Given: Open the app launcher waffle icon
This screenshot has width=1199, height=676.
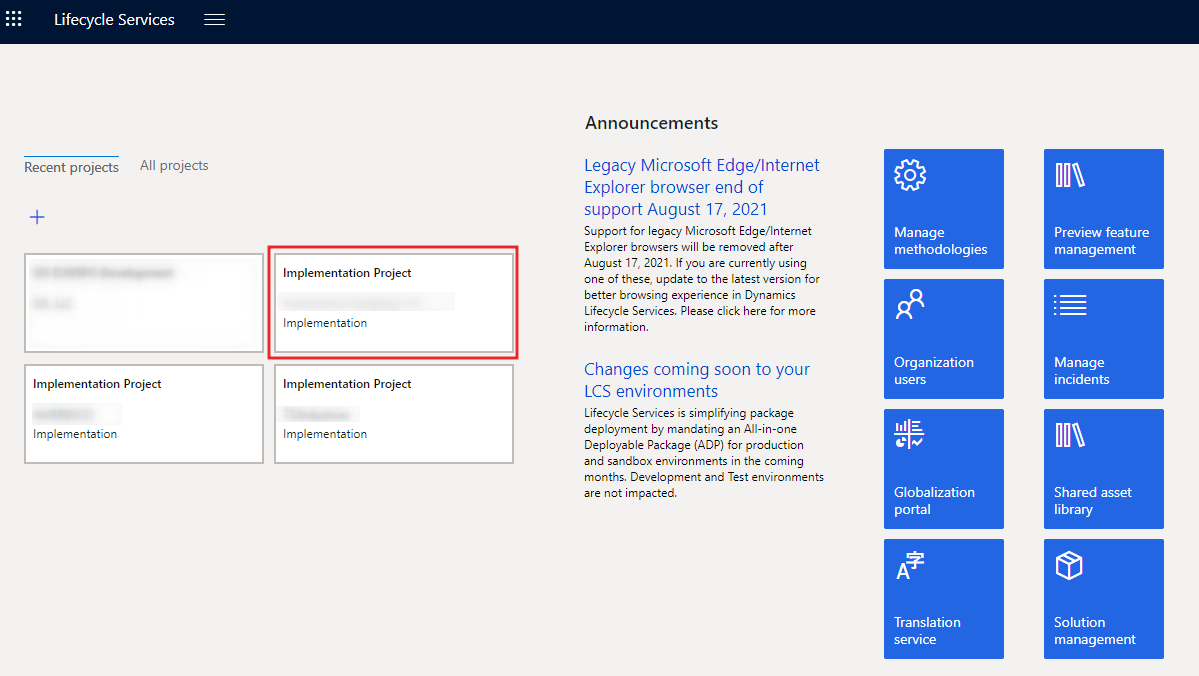Looking at the screenshot, I should (14, 20).
